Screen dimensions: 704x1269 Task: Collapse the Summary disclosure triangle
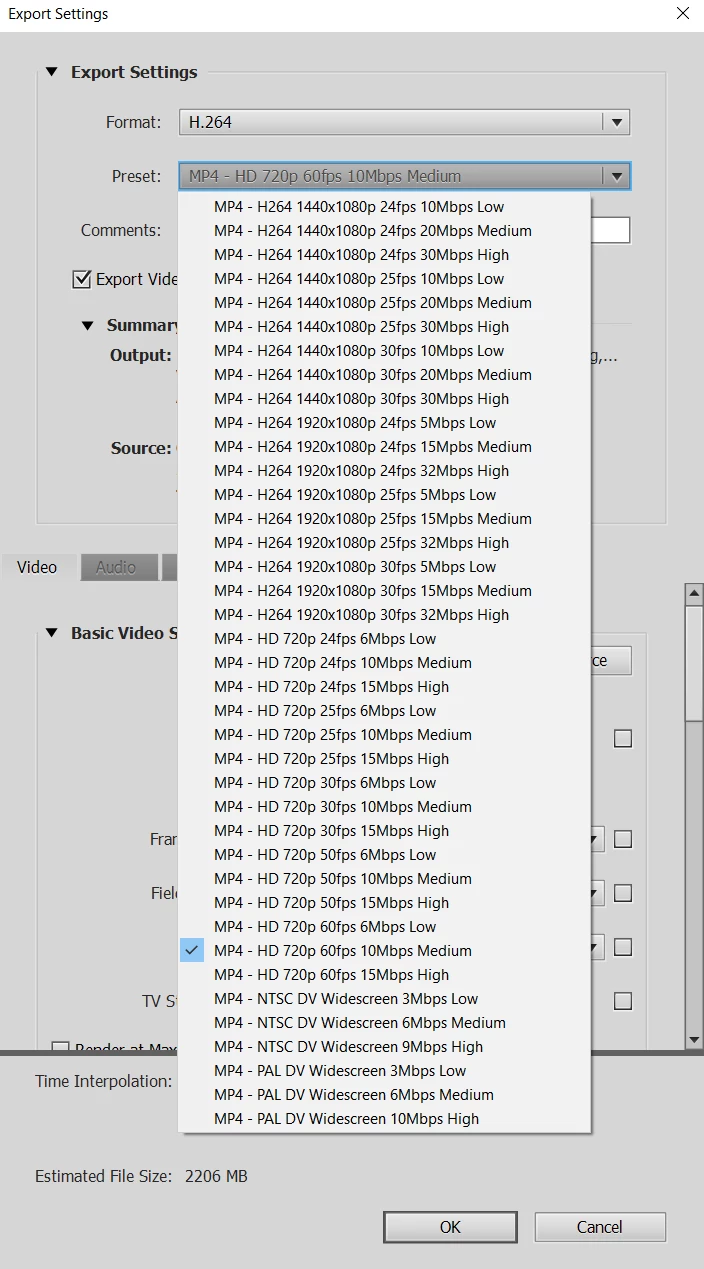coord(88,325)
